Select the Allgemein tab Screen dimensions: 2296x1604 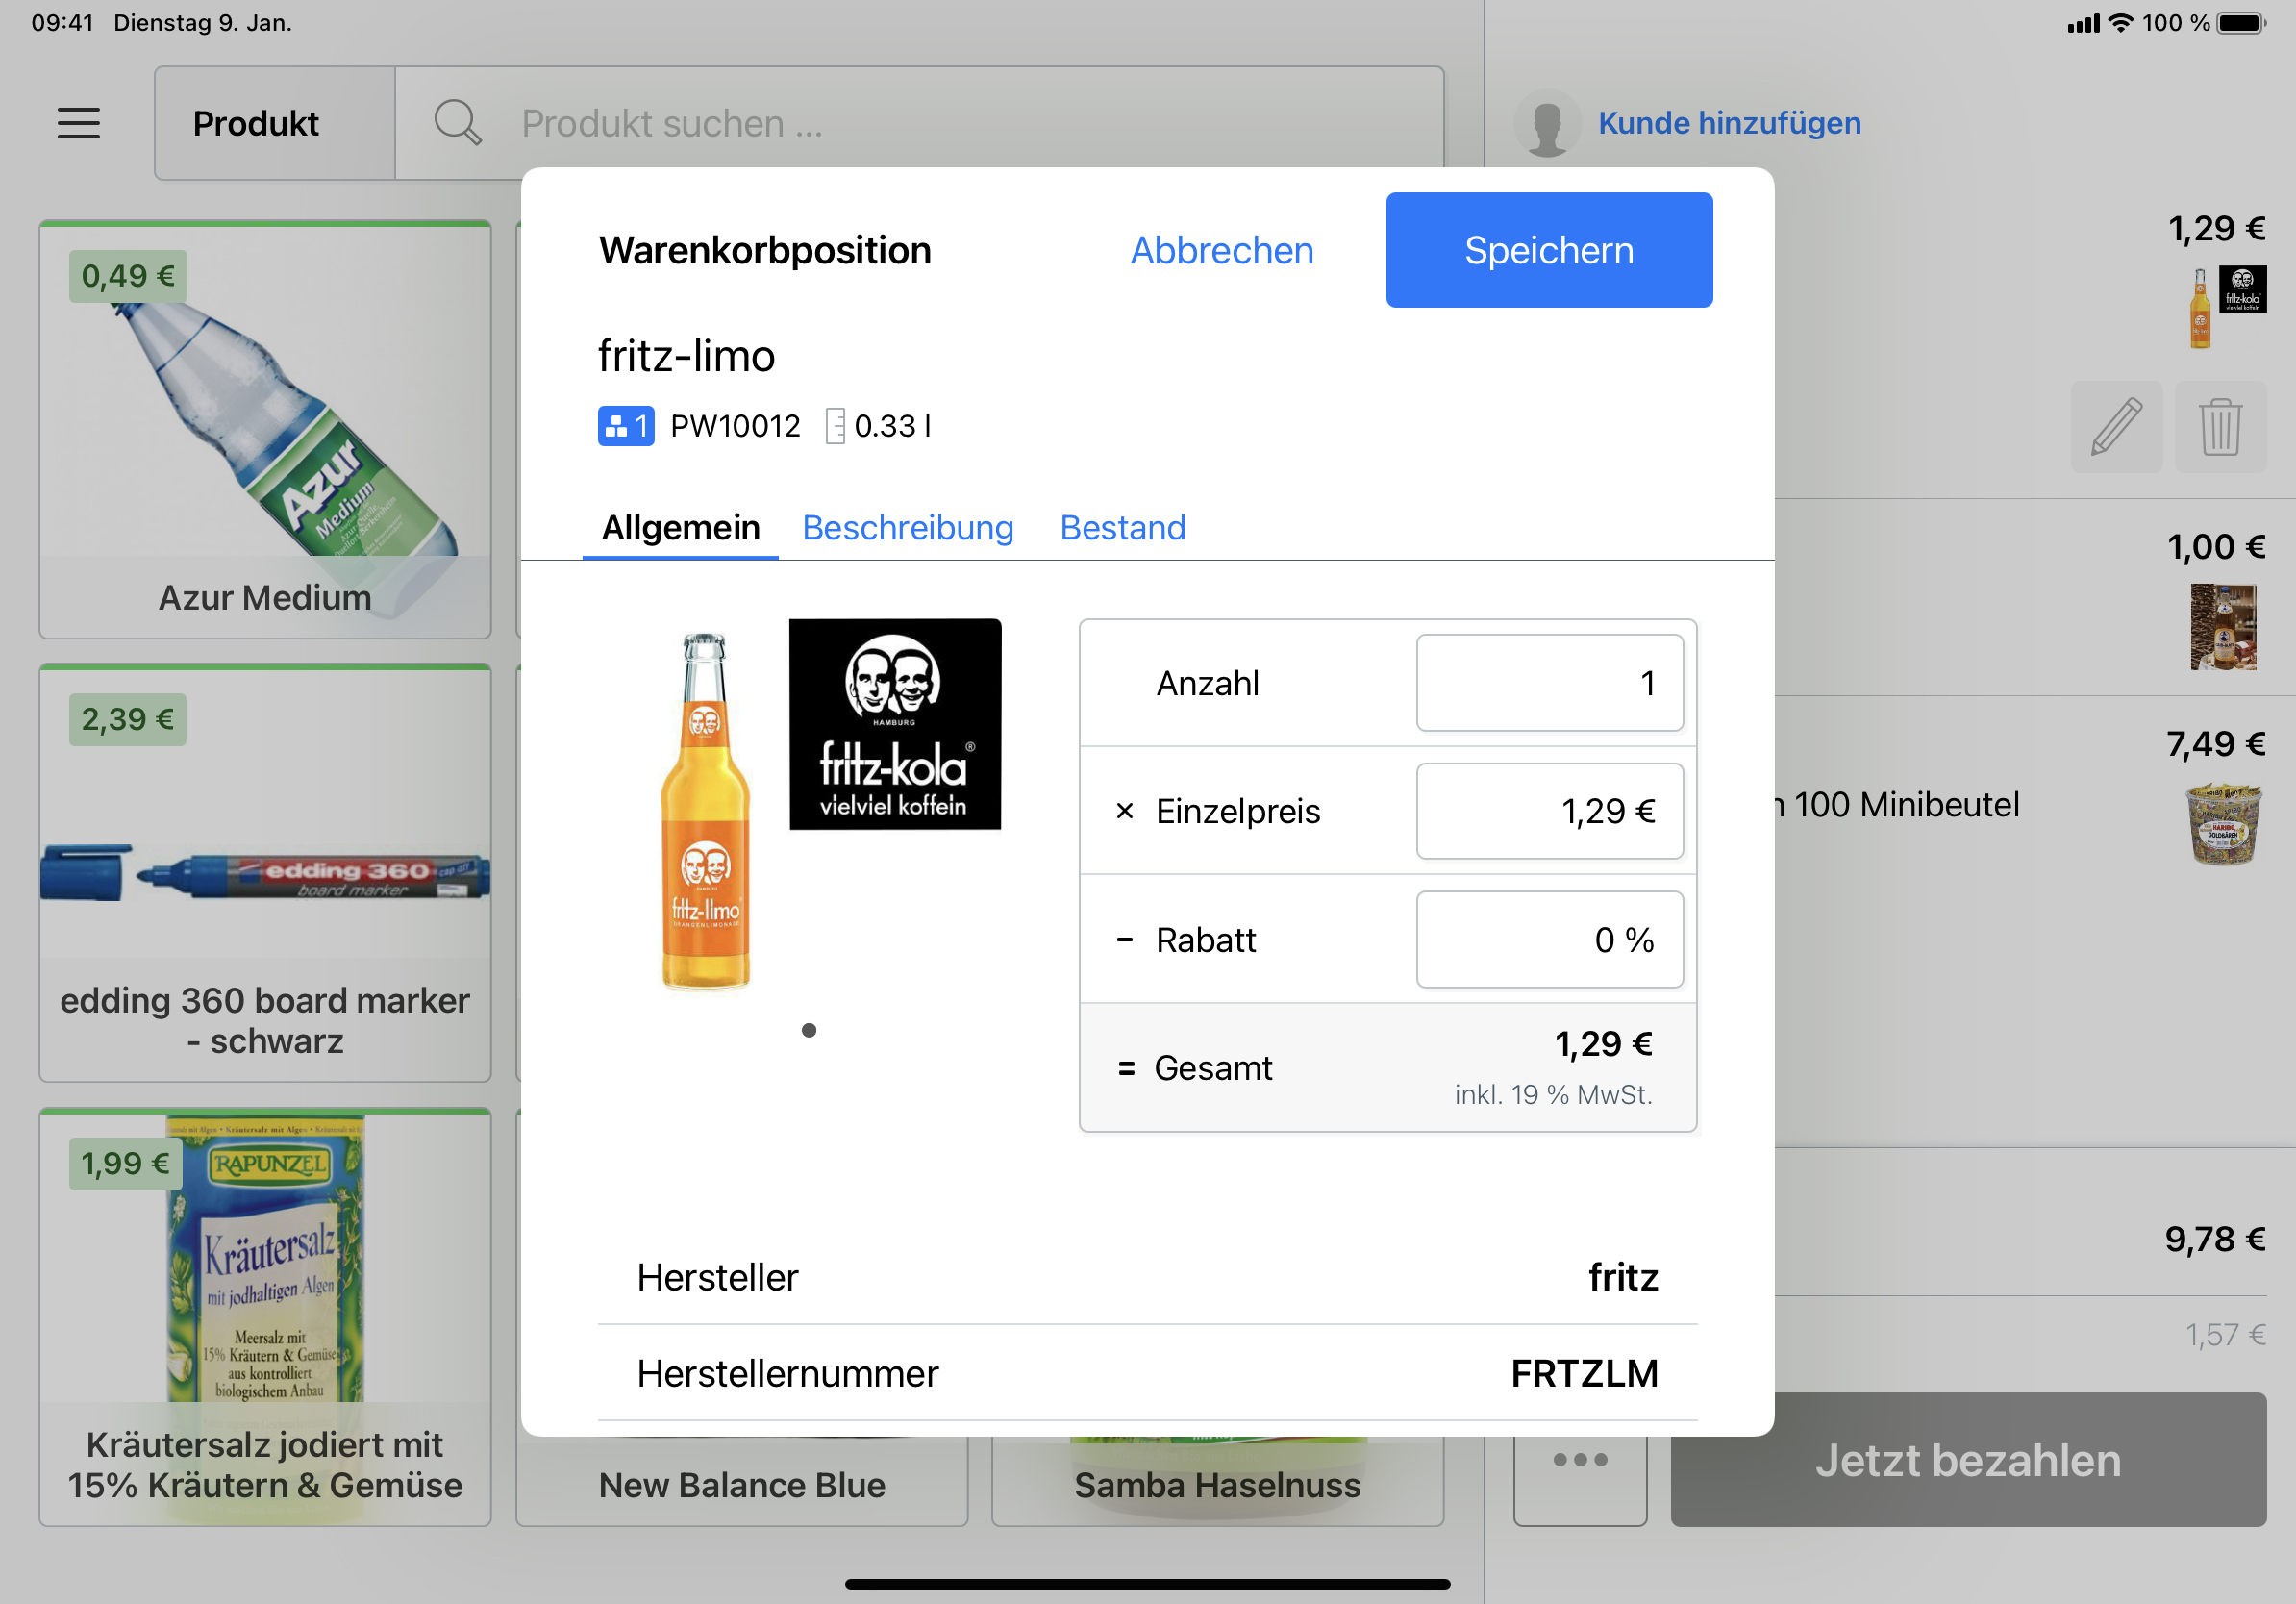click(x=680, y=527)
